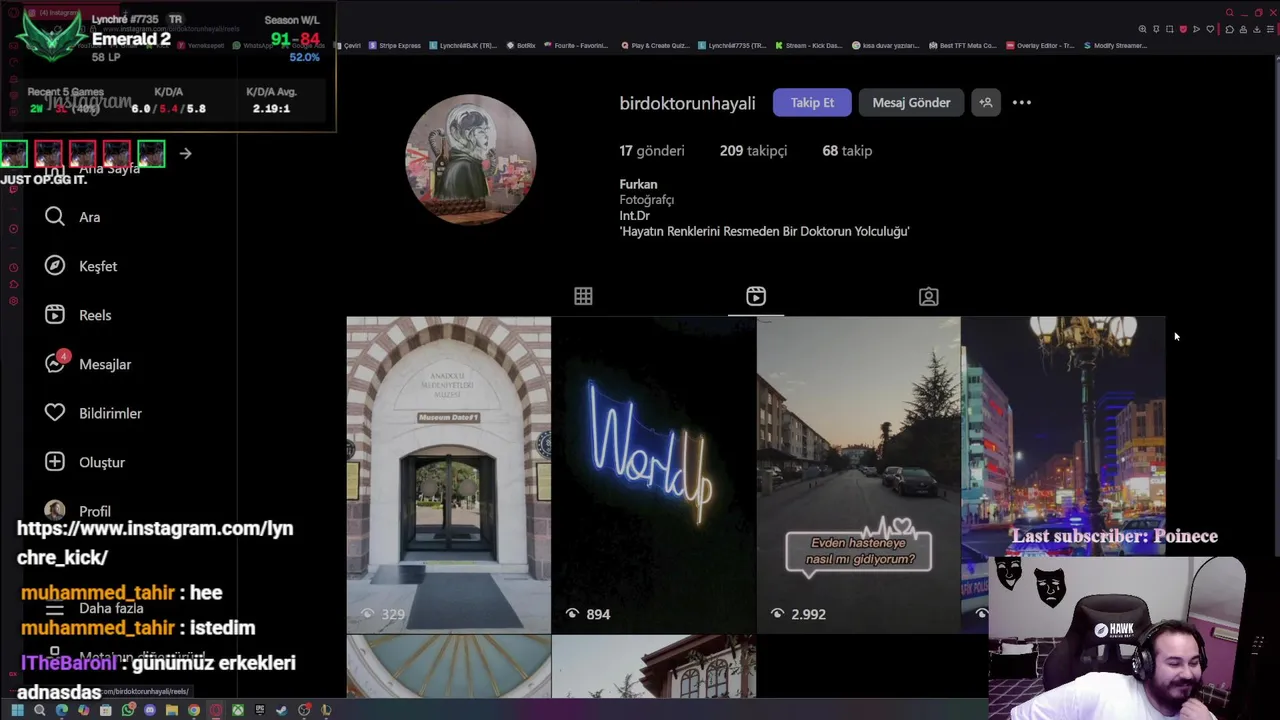Open the browser easy setup menu icon

click(1270, 29)
